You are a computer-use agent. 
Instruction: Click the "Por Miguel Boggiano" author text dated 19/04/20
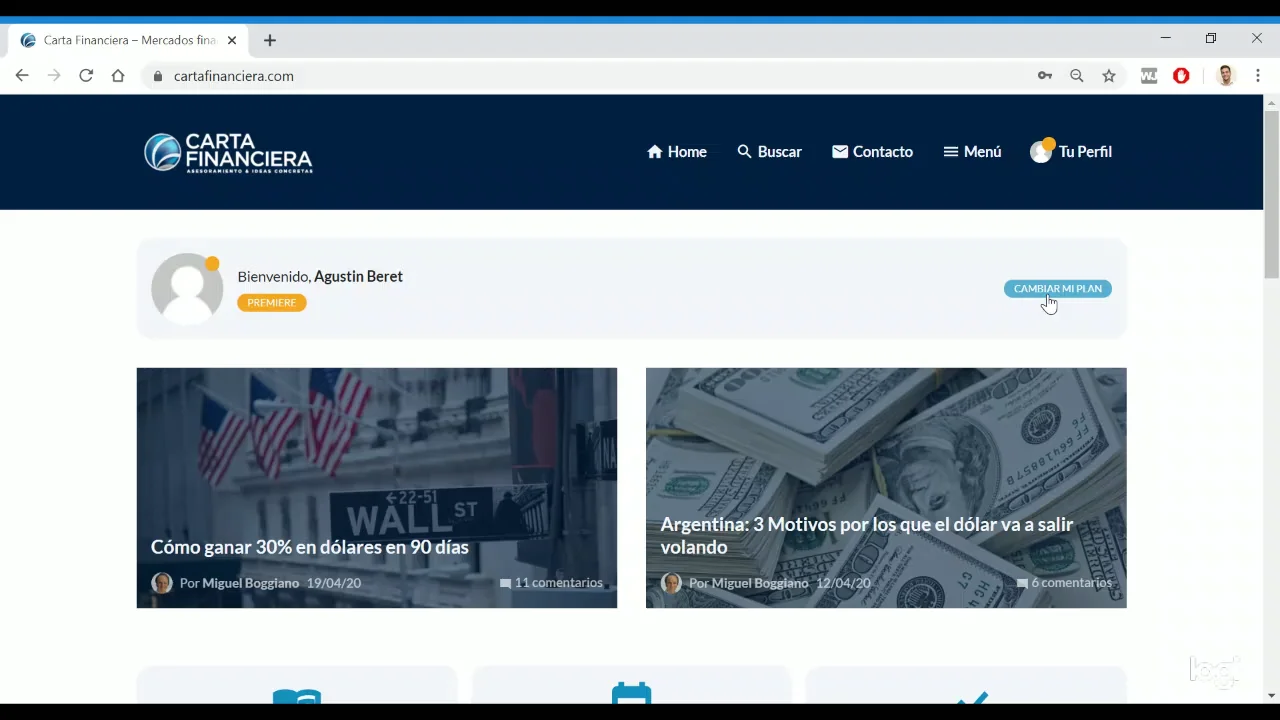coord(239,583)
